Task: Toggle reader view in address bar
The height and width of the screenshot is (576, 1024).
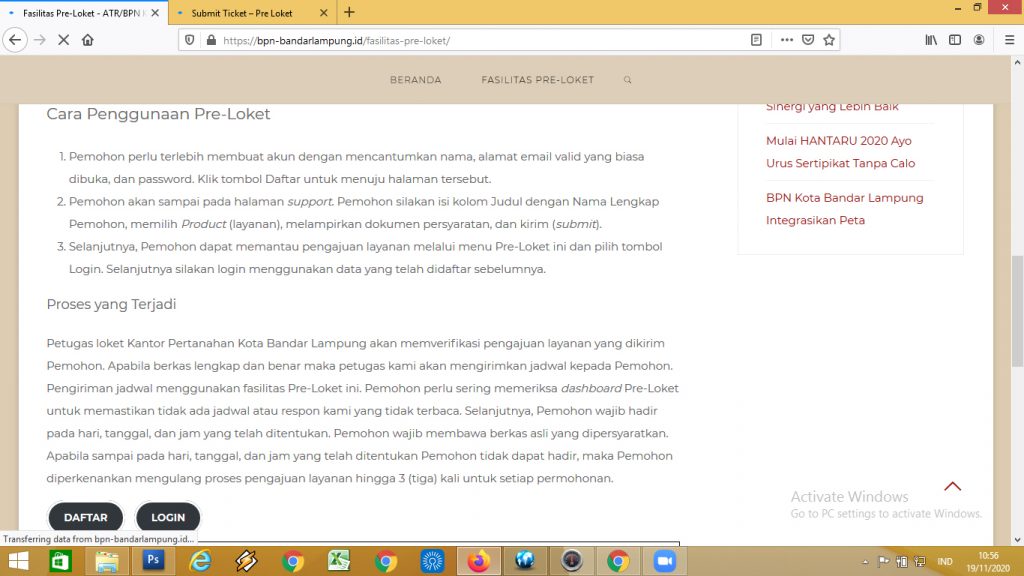Action: click(x=756, y=40)
